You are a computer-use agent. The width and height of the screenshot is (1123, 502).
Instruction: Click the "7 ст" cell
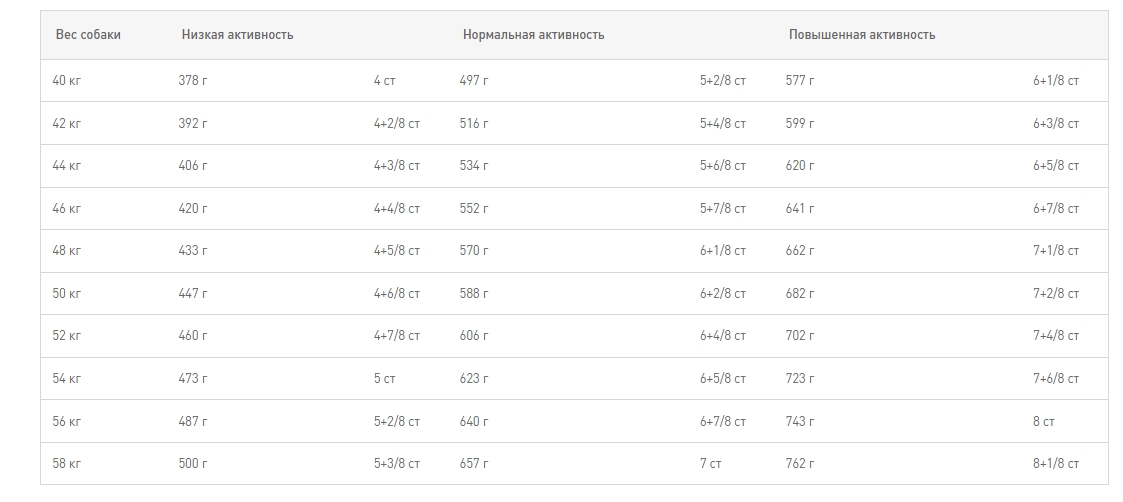(x=711, y=465)
